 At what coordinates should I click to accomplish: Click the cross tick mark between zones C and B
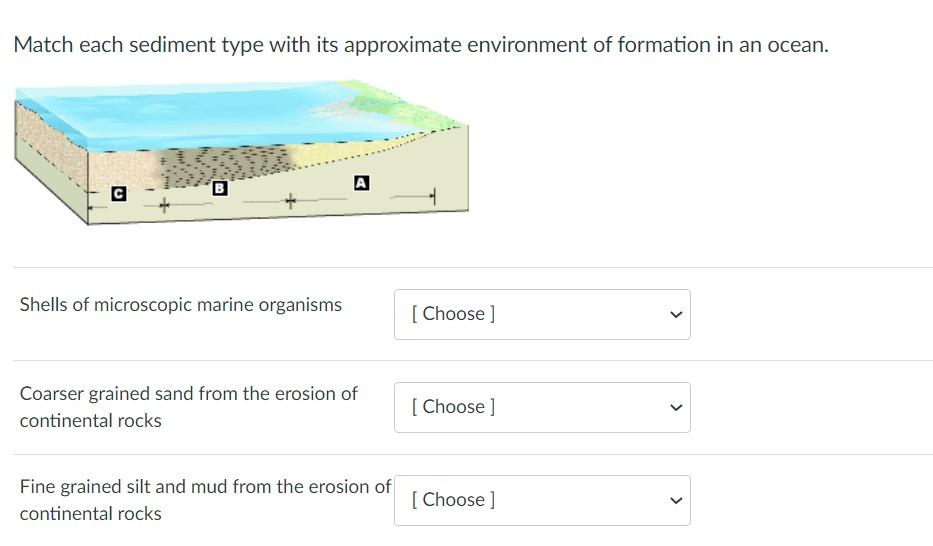click(x=165, y=206)
